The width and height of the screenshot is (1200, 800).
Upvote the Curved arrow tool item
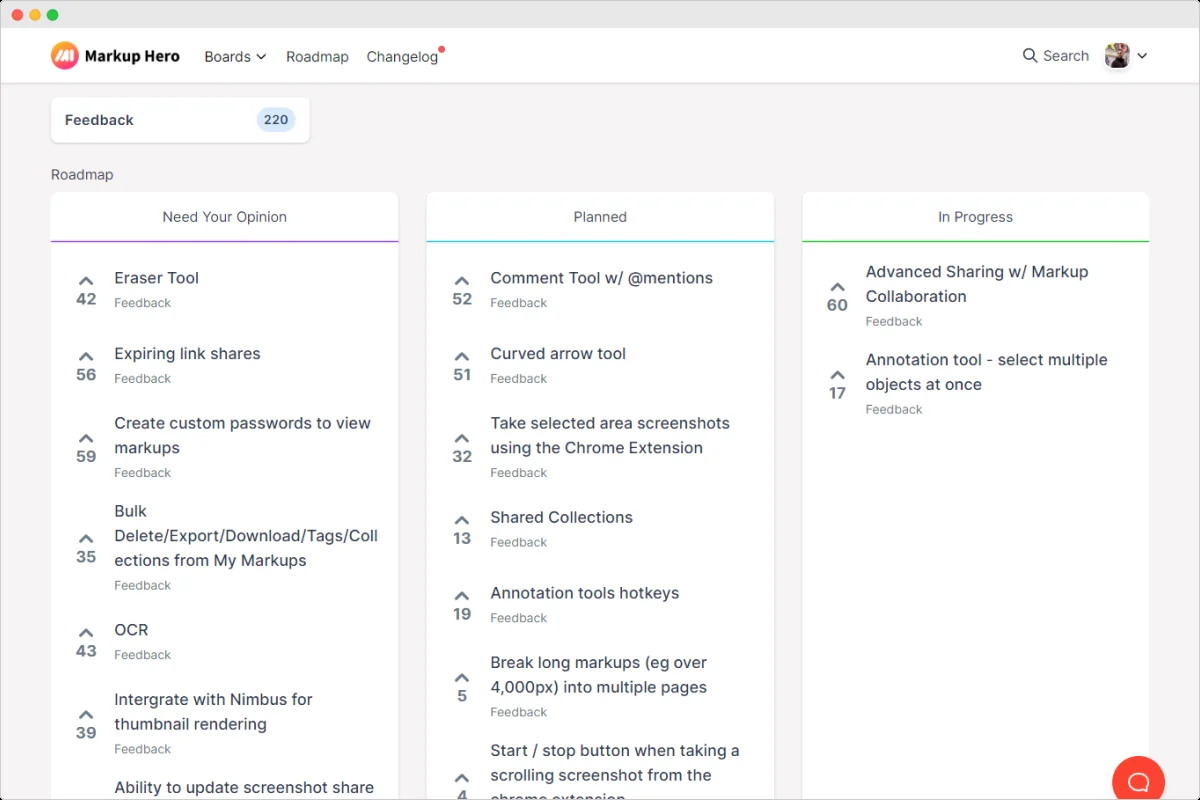click(462, 366)
